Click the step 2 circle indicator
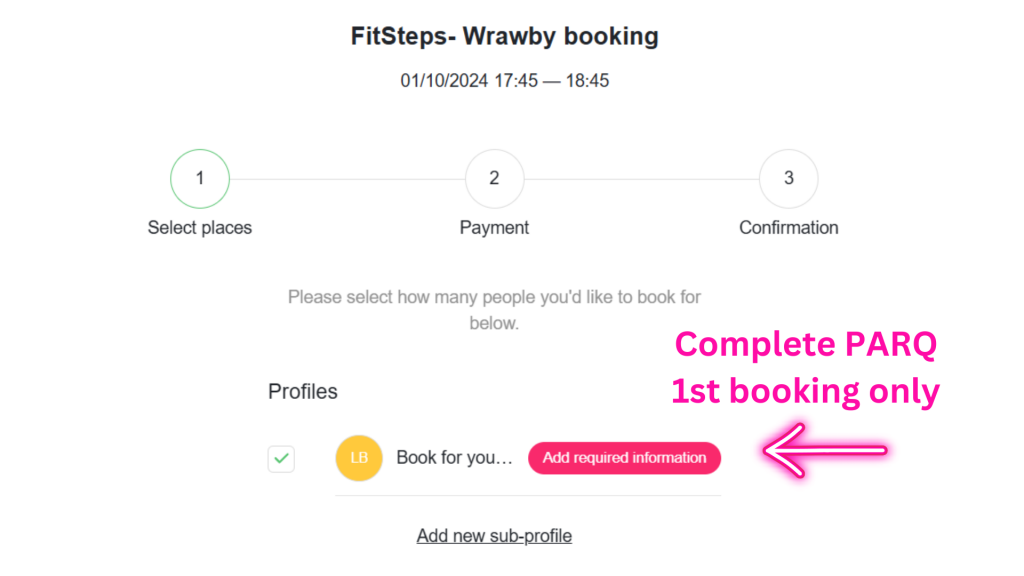The width and height of the screenshot is (1024, 576). coord(494,179)
